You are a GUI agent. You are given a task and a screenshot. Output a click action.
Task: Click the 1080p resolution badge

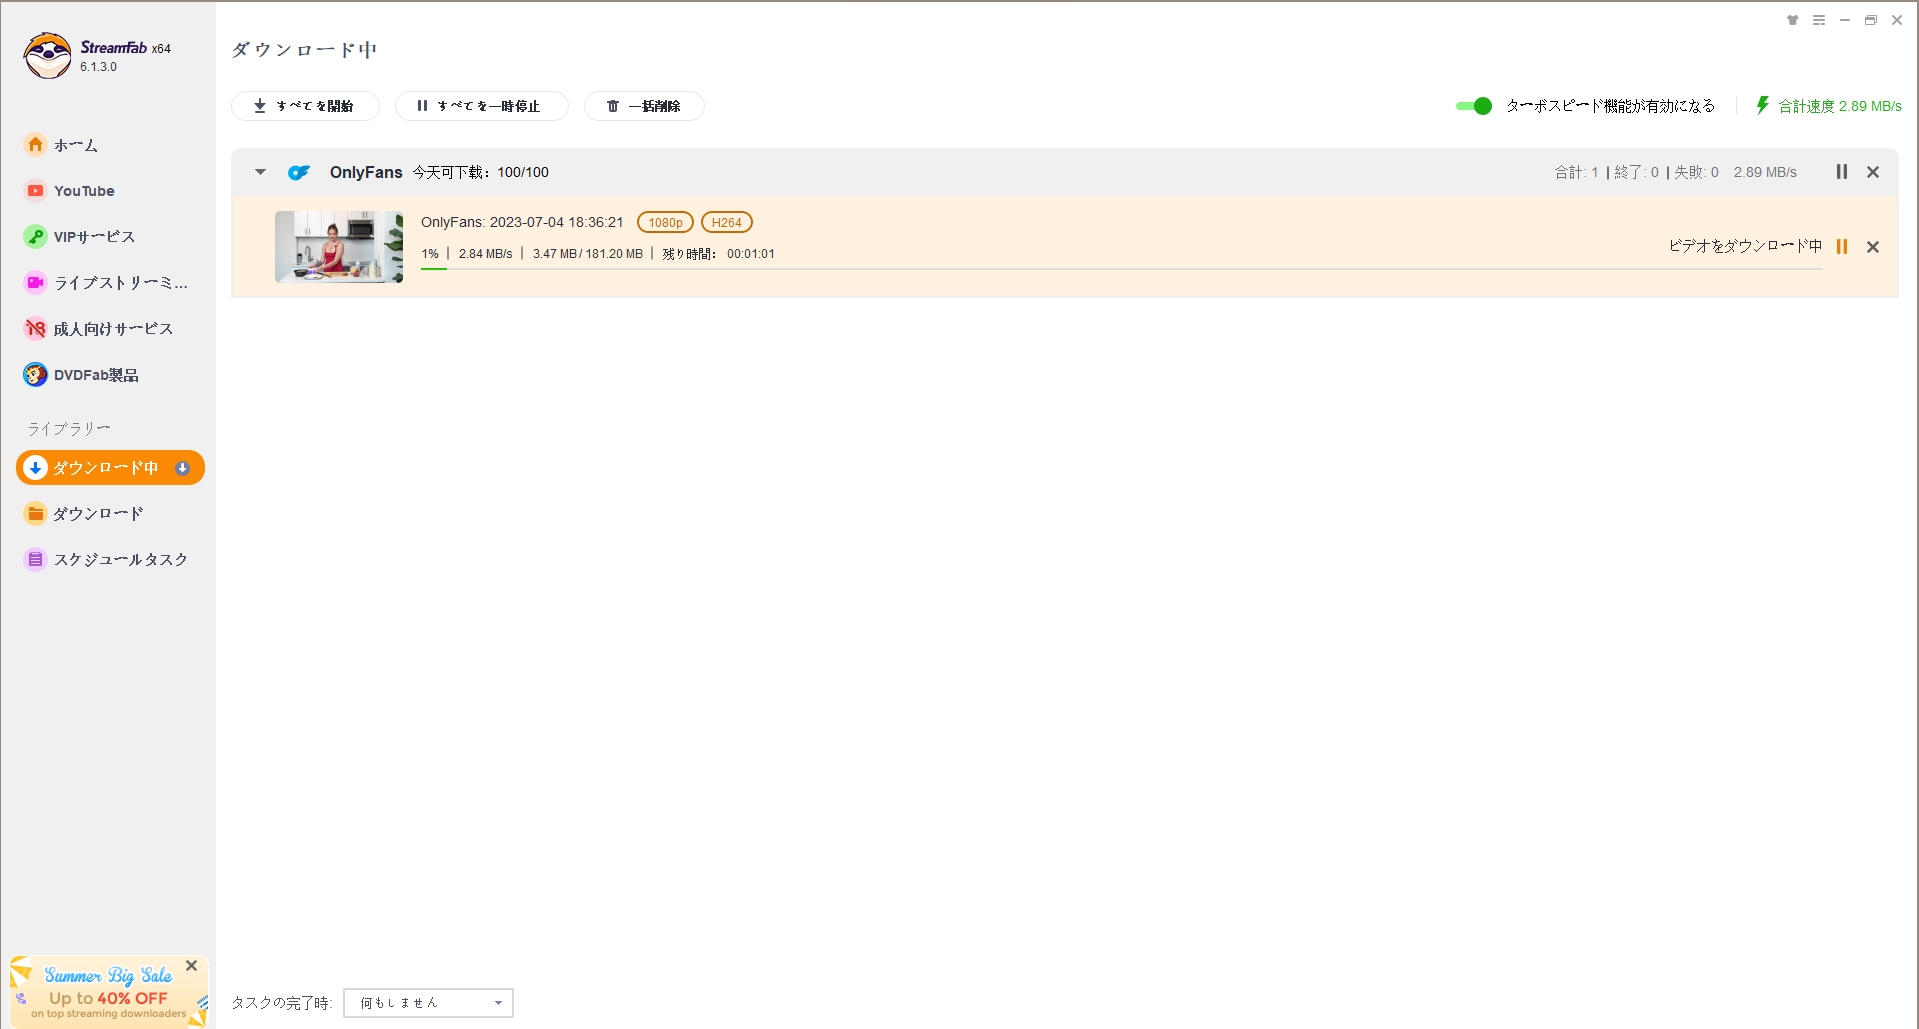665,223
